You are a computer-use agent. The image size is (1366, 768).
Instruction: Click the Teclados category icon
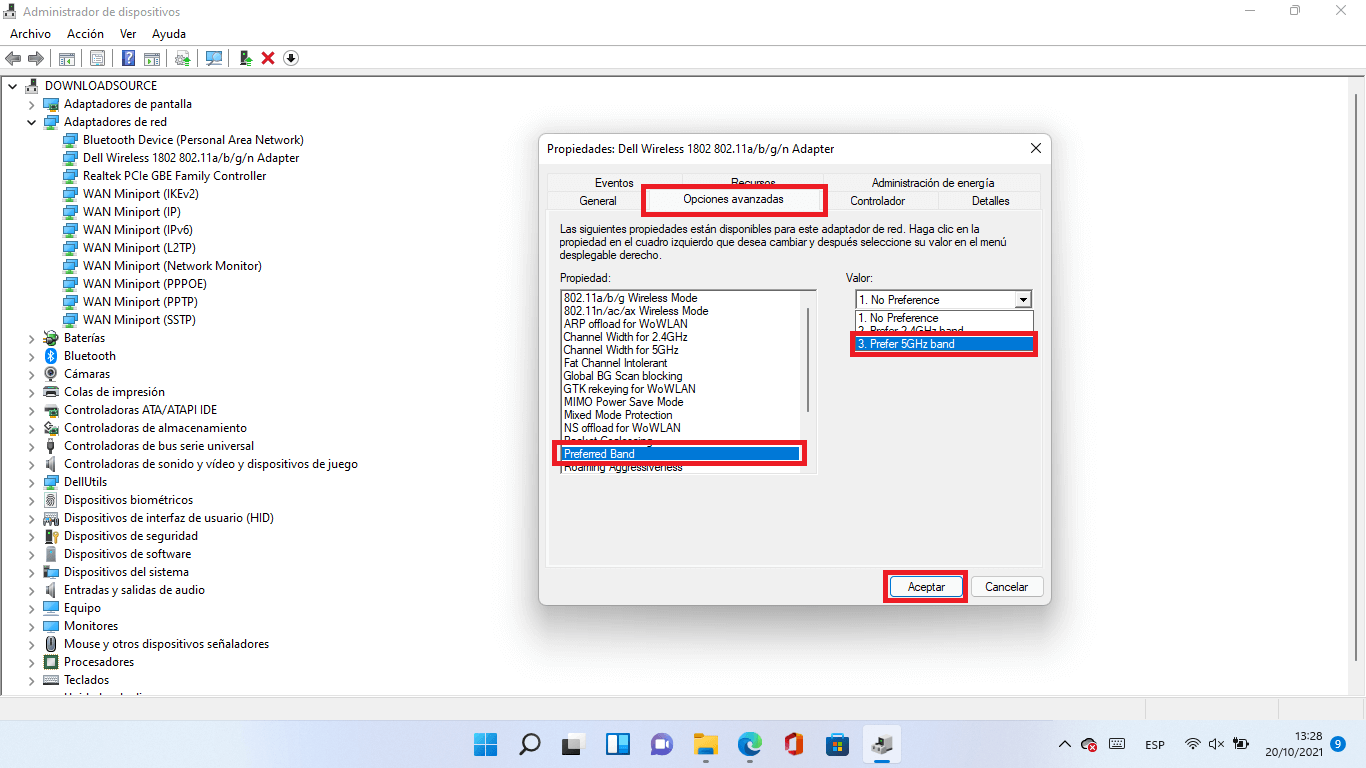point(51,680)
